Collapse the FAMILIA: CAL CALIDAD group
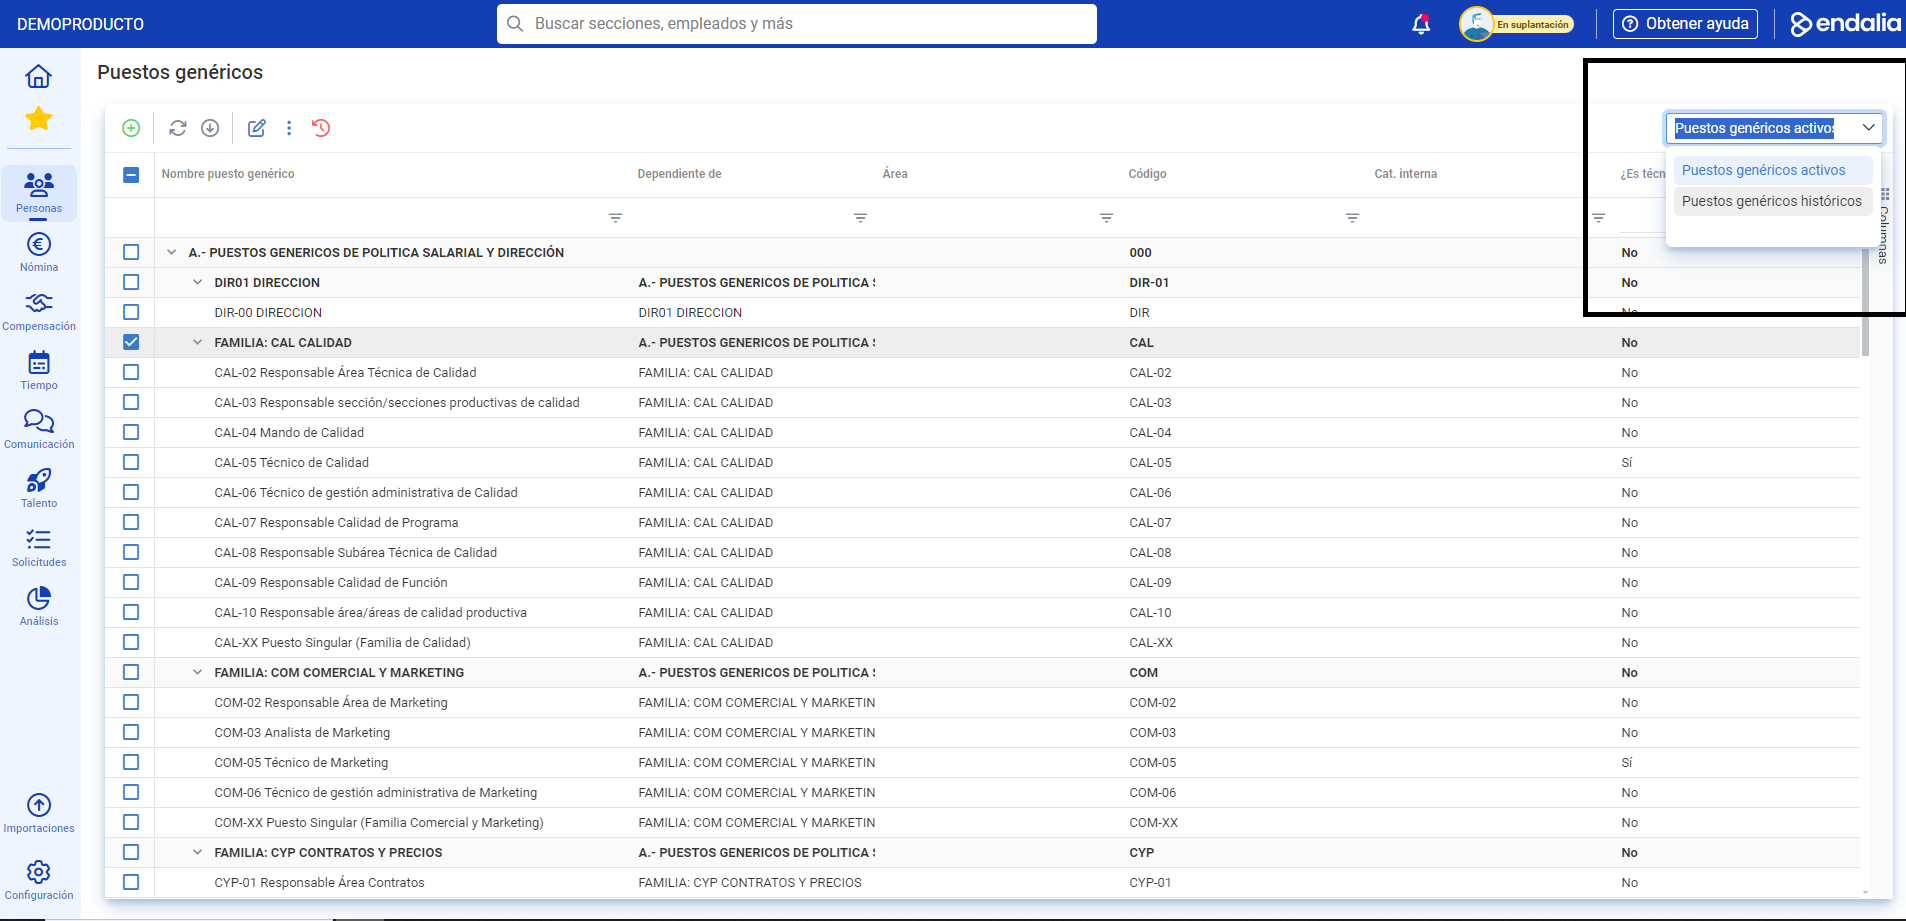This screenshot has height=921, width=1906. click(197, 343)
